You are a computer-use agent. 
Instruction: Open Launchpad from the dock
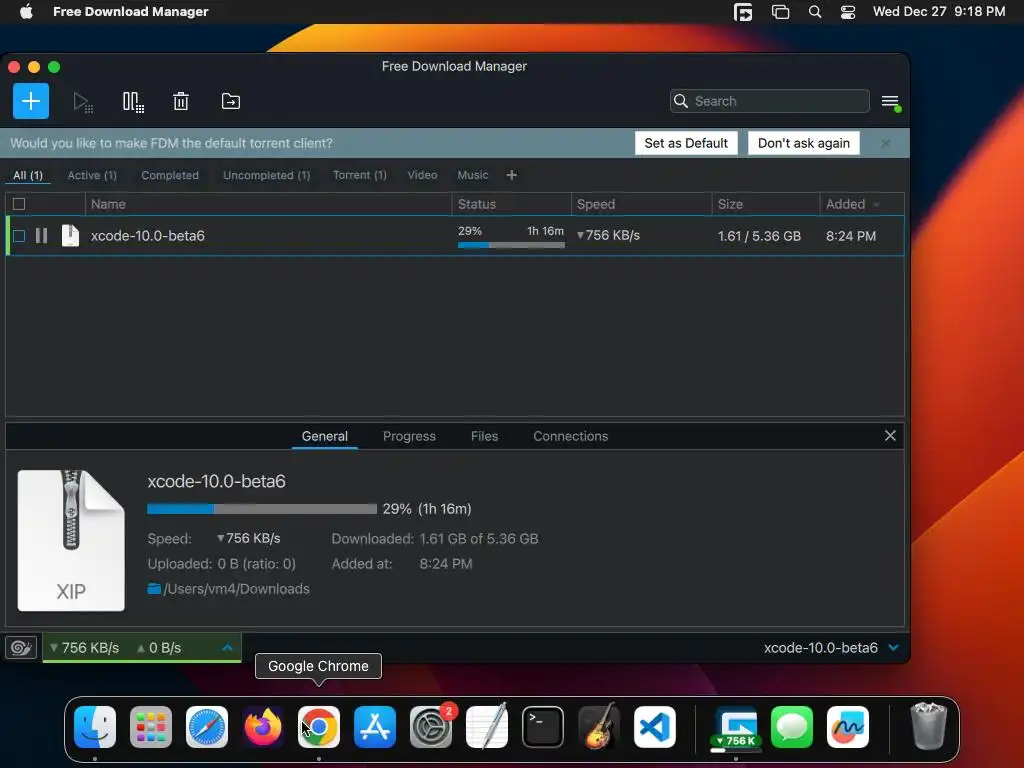tap(151, 727)
